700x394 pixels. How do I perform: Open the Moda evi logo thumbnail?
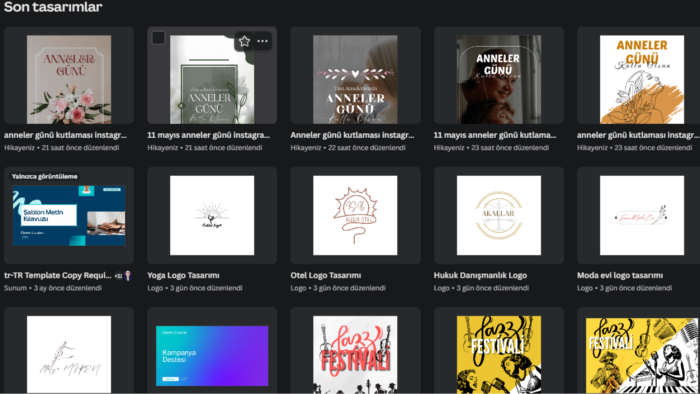(642, 216)
